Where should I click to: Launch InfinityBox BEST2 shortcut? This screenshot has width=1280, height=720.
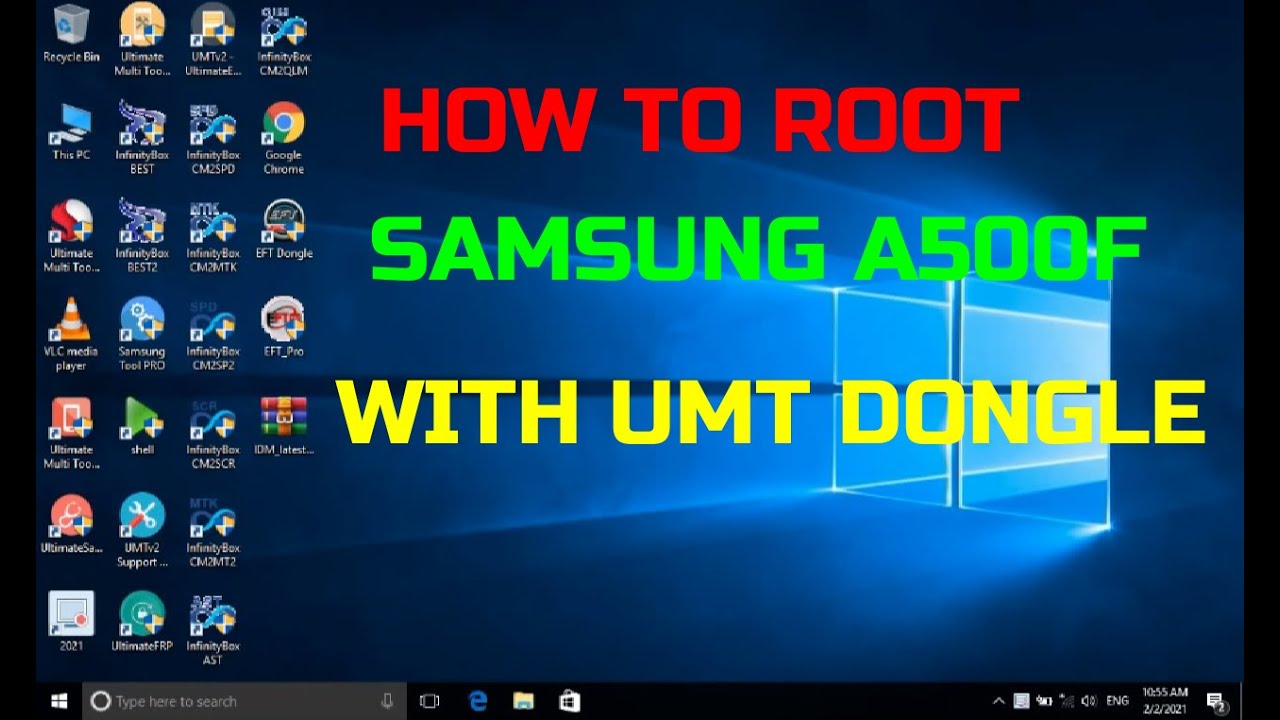tap(142, 235)
